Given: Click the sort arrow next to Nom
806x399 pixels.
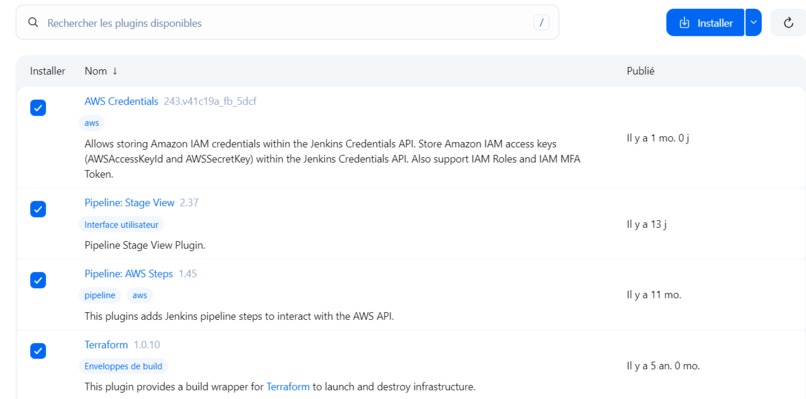Looking at the screenshot, I should [x=115, y=71].
